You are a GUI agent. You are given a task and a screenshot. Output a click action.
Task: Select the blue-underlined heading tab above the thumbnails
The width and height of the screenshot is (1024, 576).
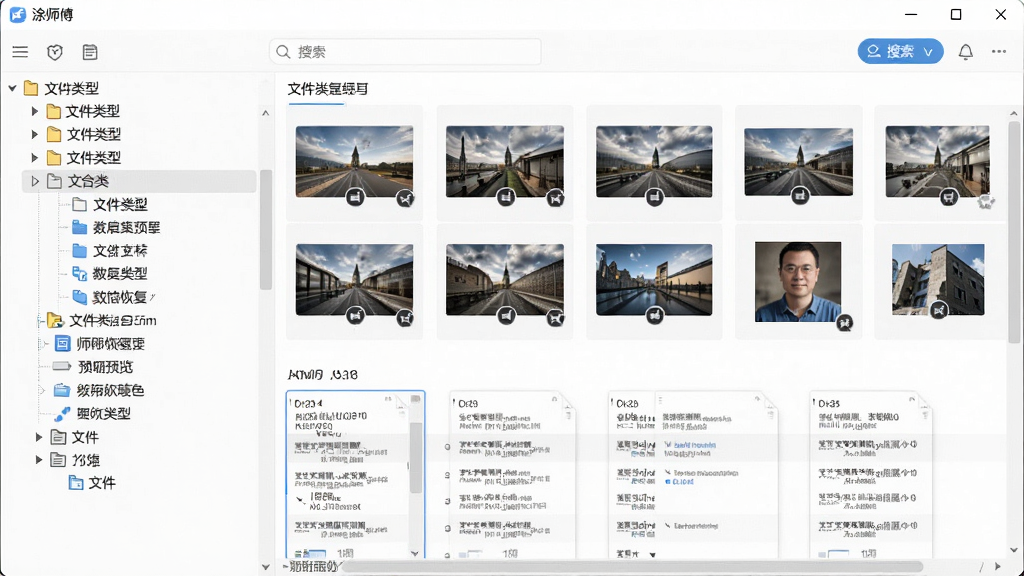point(328,89)
